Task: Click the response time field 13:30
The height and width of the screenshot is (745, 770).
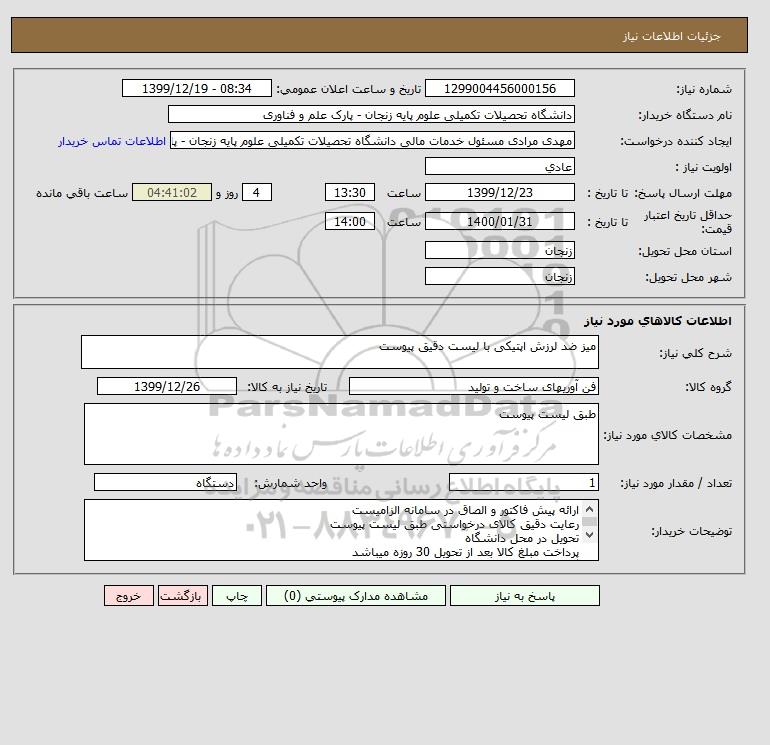Action: (350, 193)
